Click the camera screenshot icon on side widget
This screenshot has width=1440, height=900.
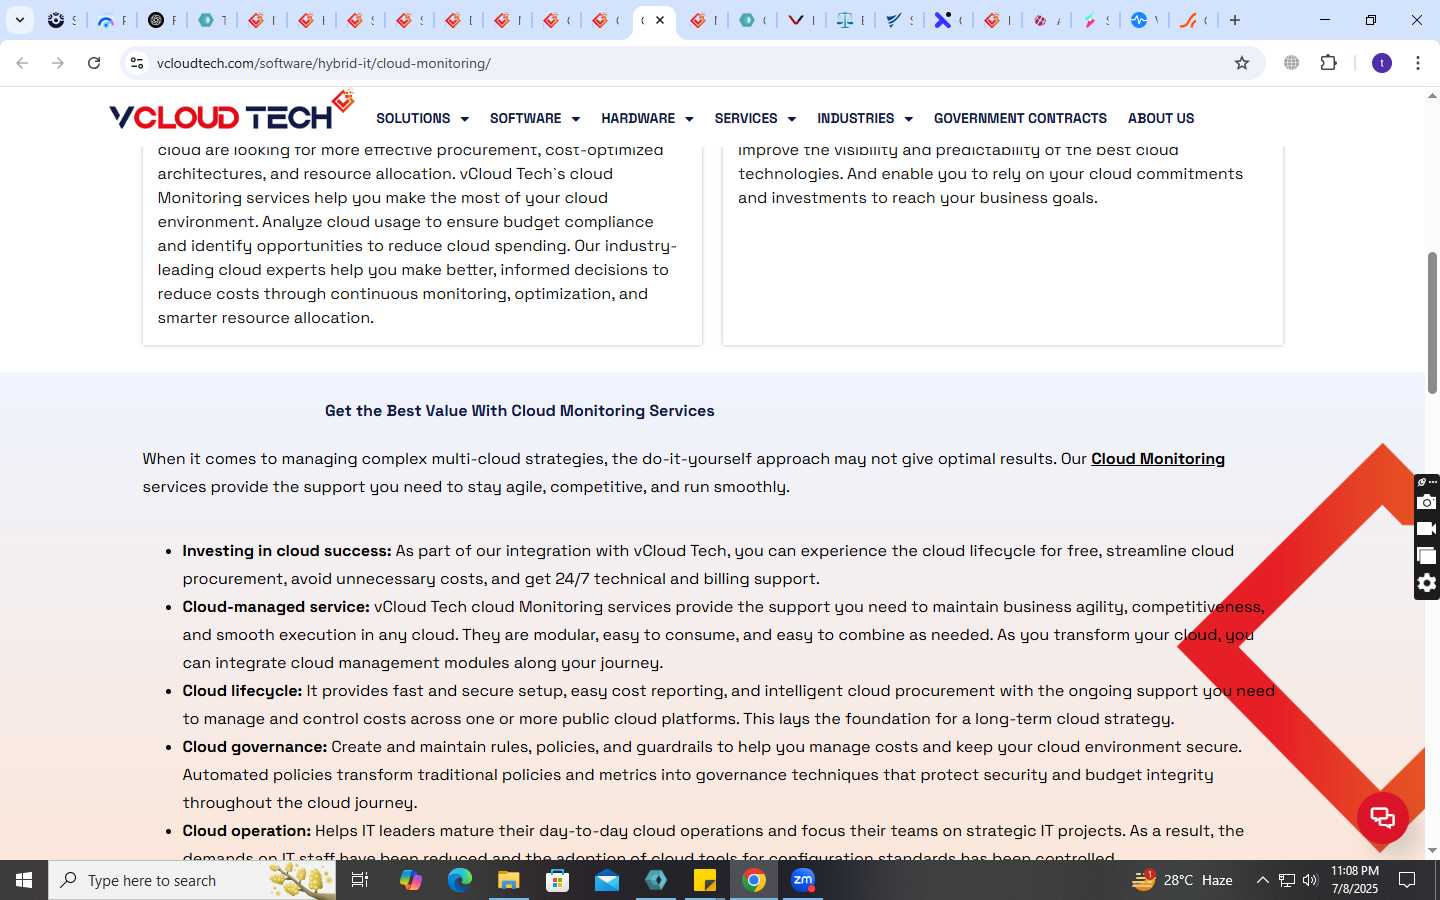point(1427,502)
